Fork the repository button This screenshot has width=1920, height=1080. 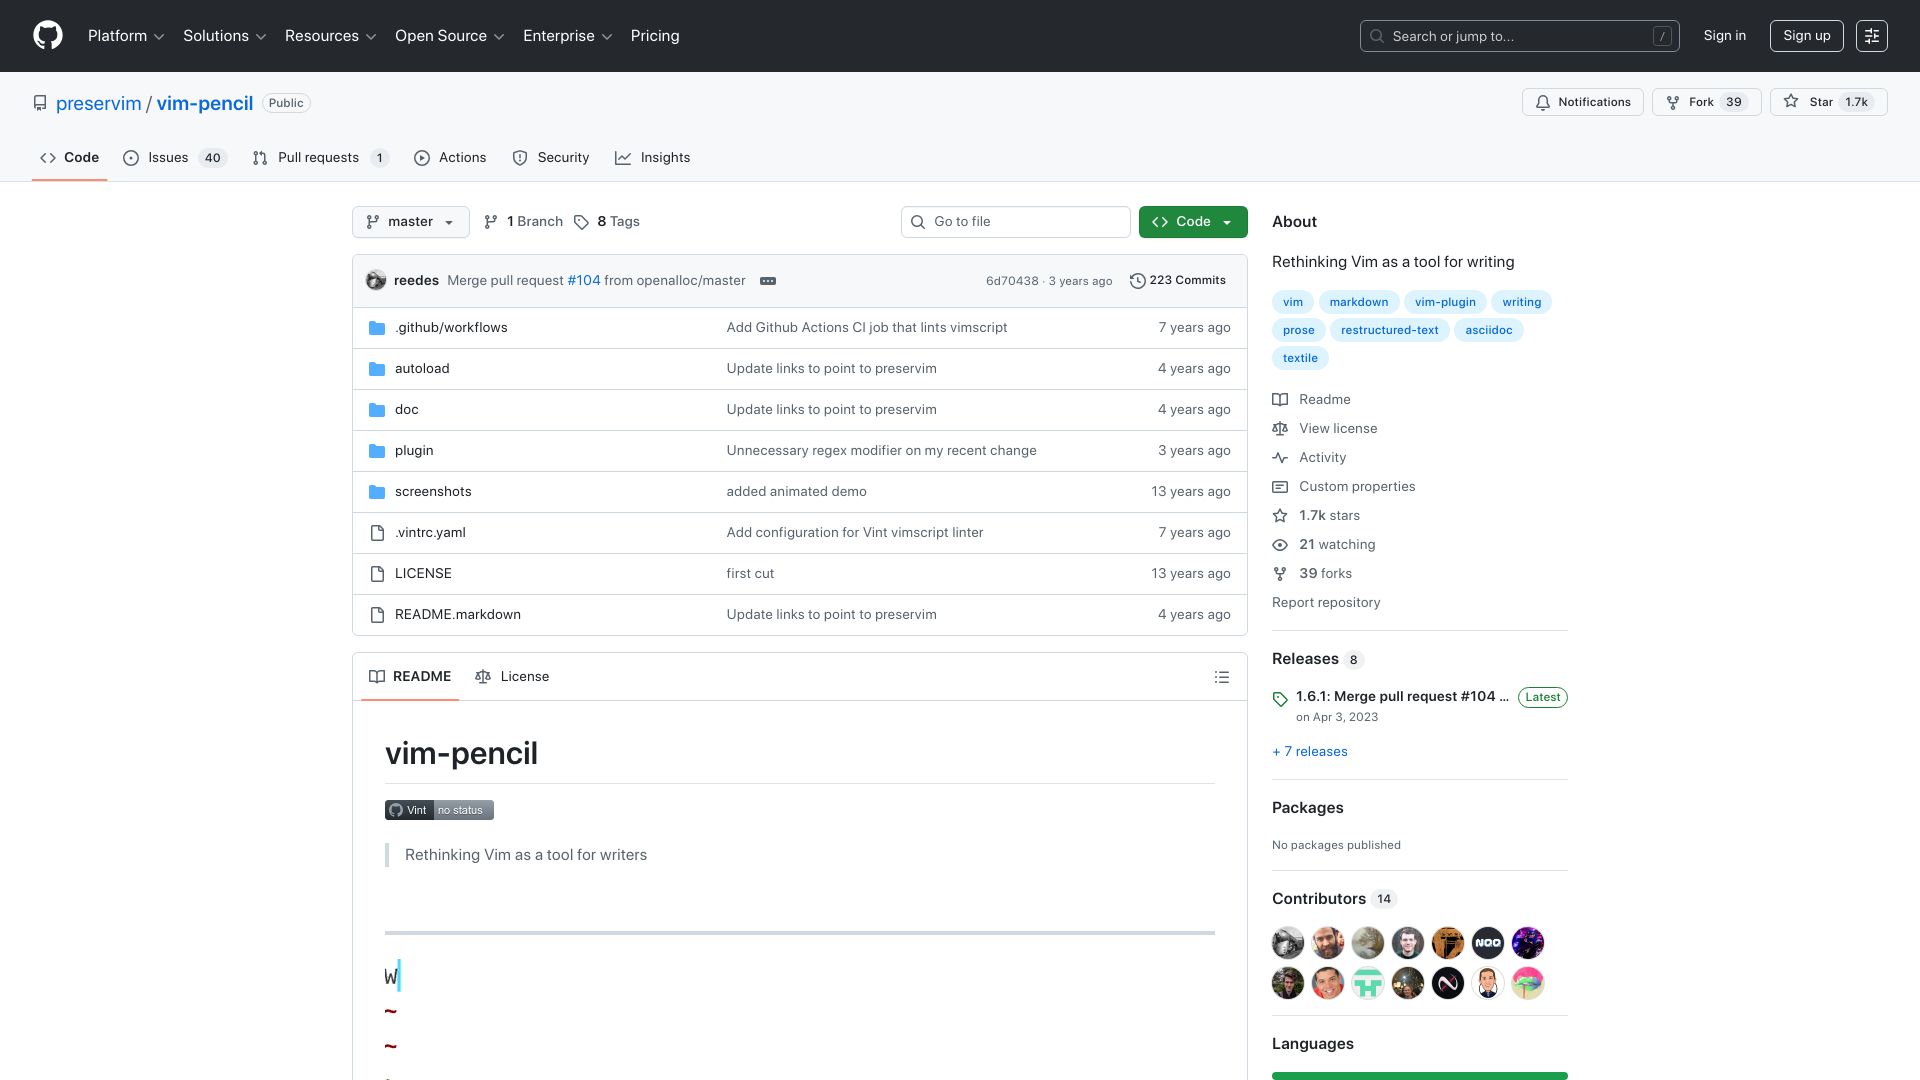(1706, 102)
